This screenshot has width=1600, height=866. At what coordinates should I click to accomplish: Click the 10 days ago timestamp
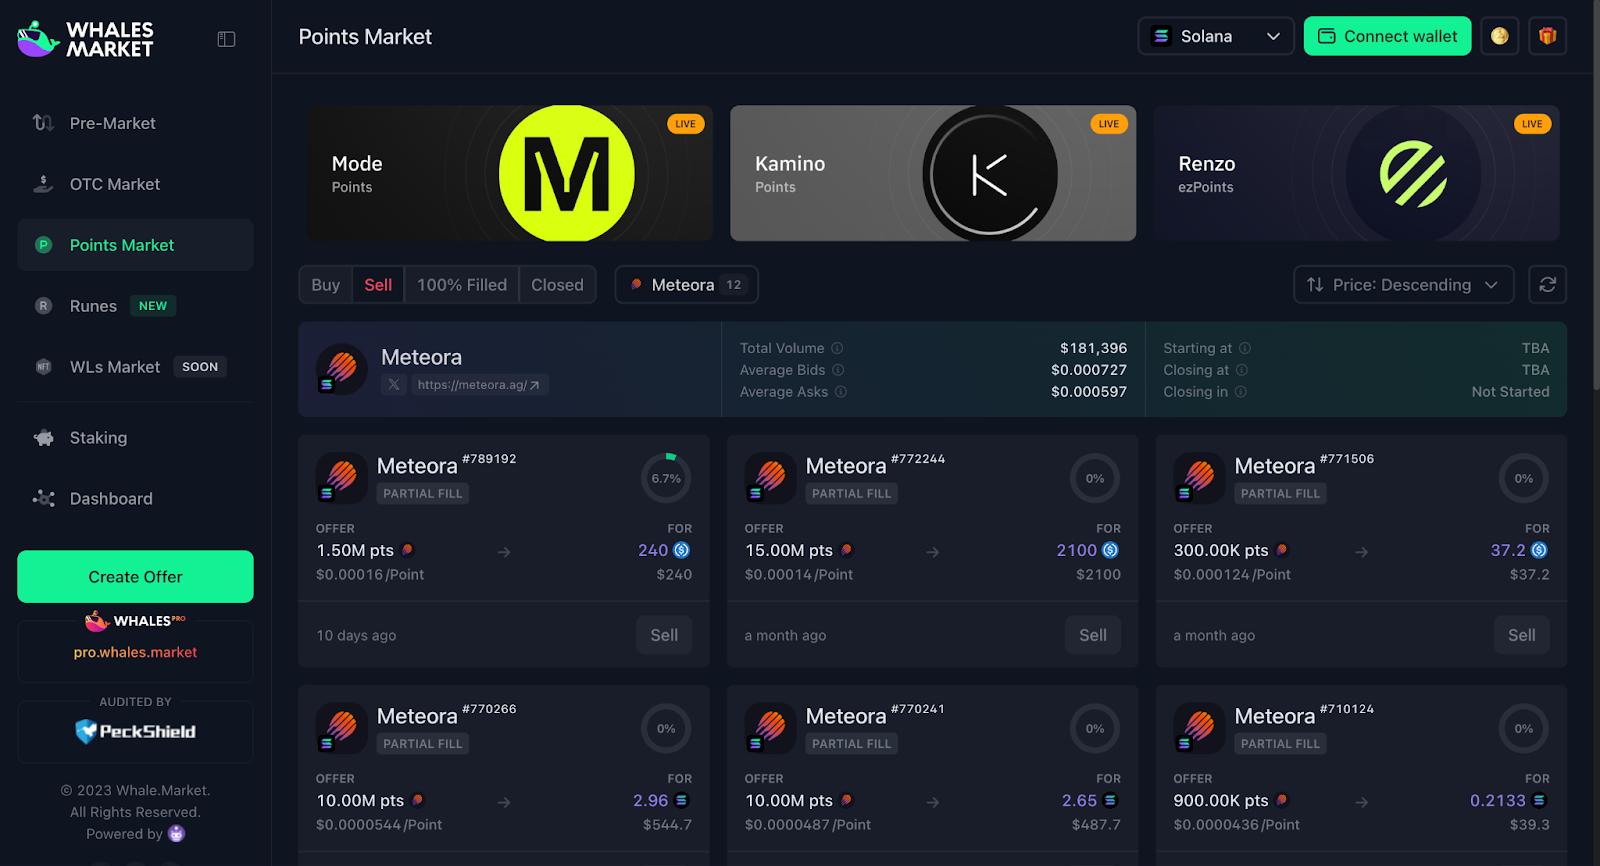(x=356, y=635)
